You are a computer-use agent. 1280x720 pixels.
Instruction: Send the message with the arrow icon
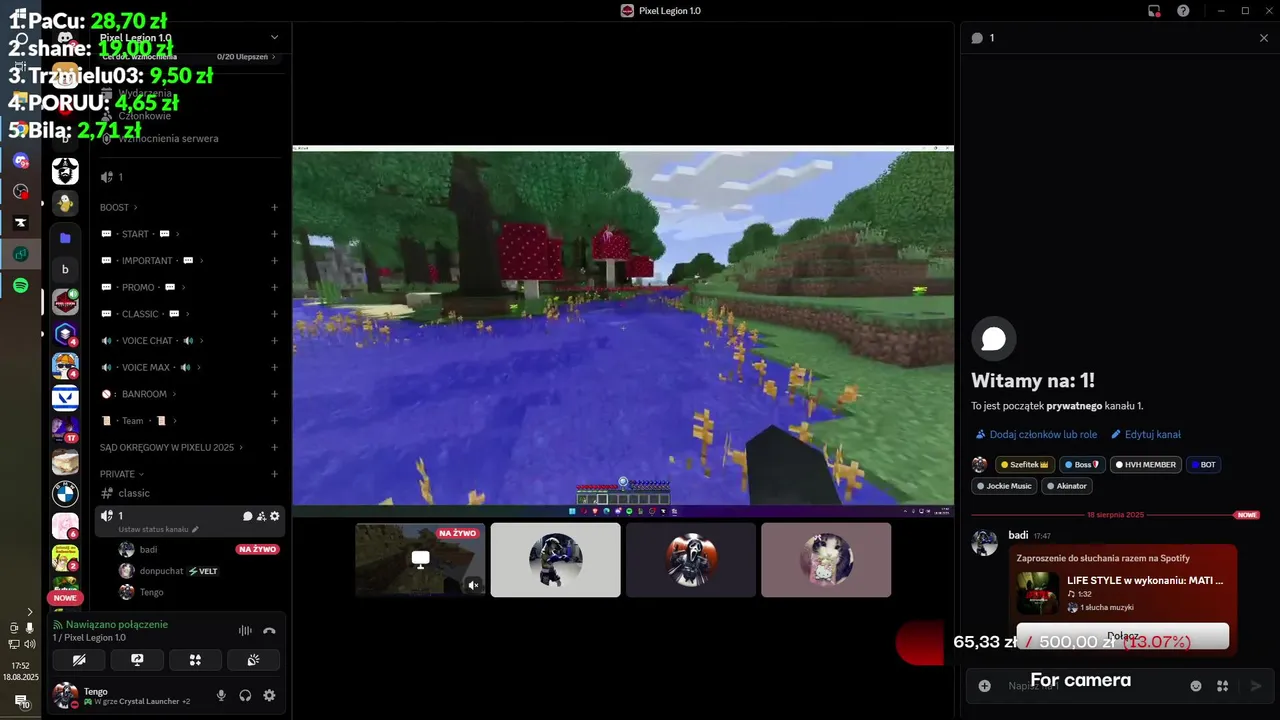(x=1256, y=686)
